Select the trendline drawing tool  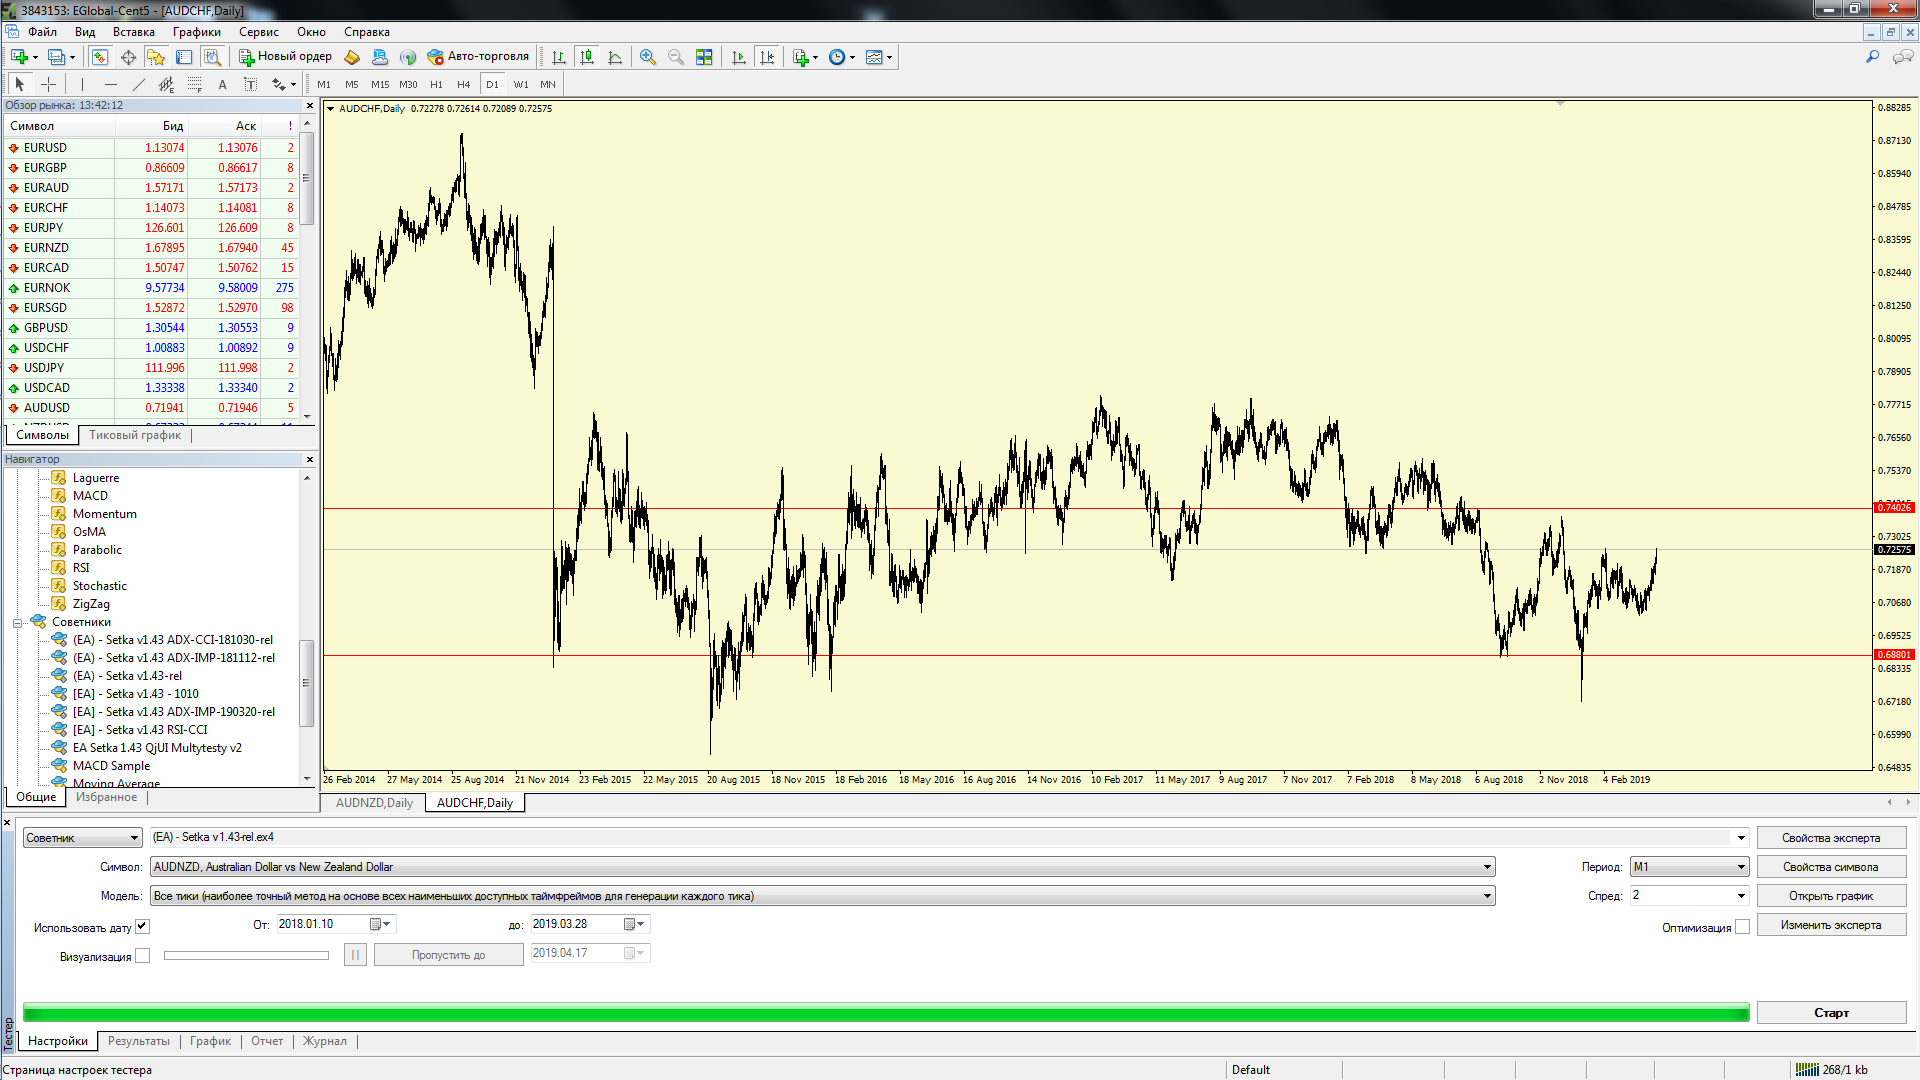pos(139,84)
